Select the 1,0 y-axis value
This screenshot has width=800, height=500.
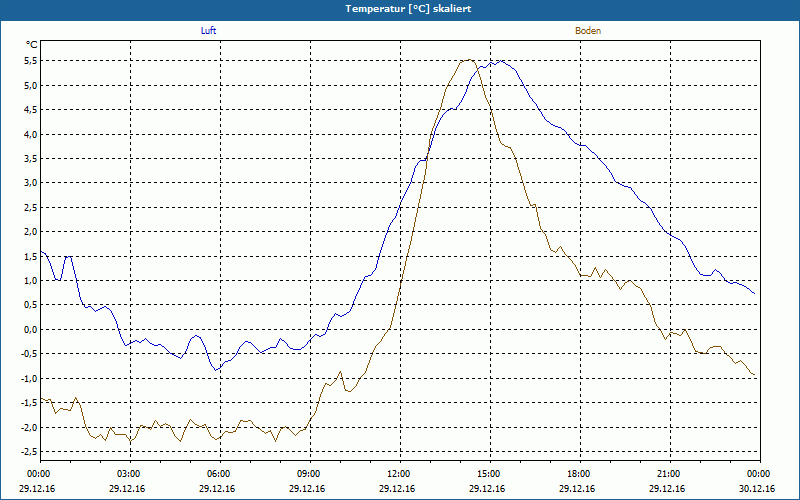[x=32, y=281]
